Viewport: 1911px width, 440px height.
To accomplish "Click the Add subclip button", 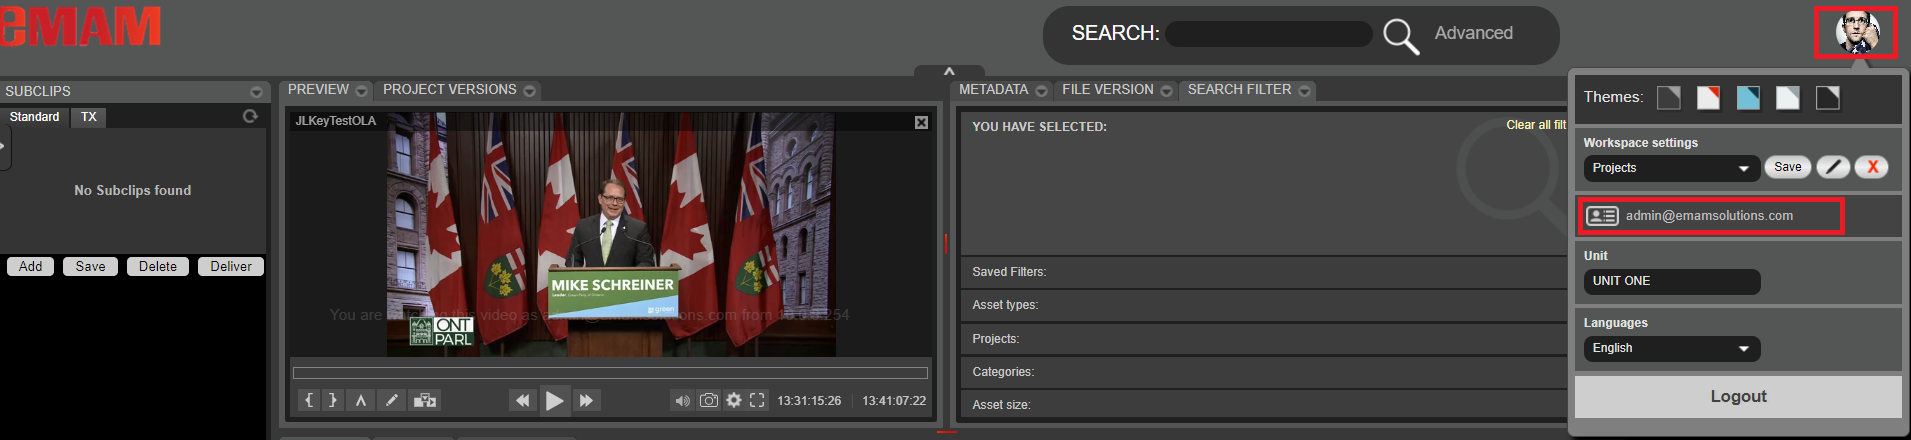I will click(x=31, y=266).
